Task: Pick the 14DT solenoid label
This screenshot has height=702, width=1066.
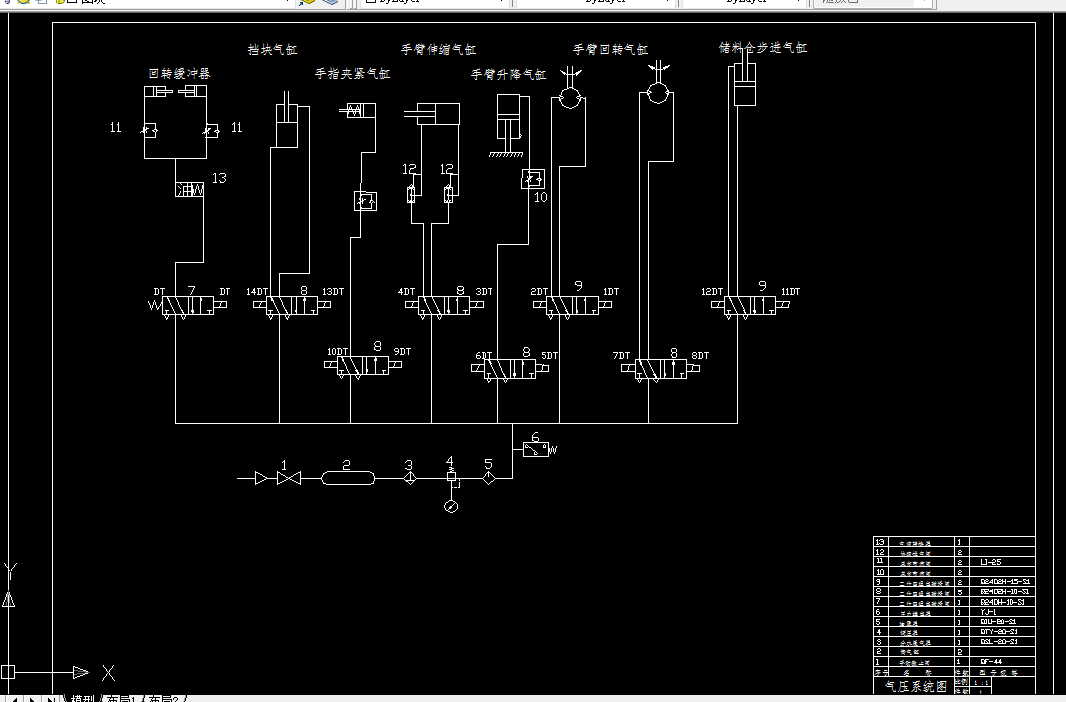Action: click(257, 292)
